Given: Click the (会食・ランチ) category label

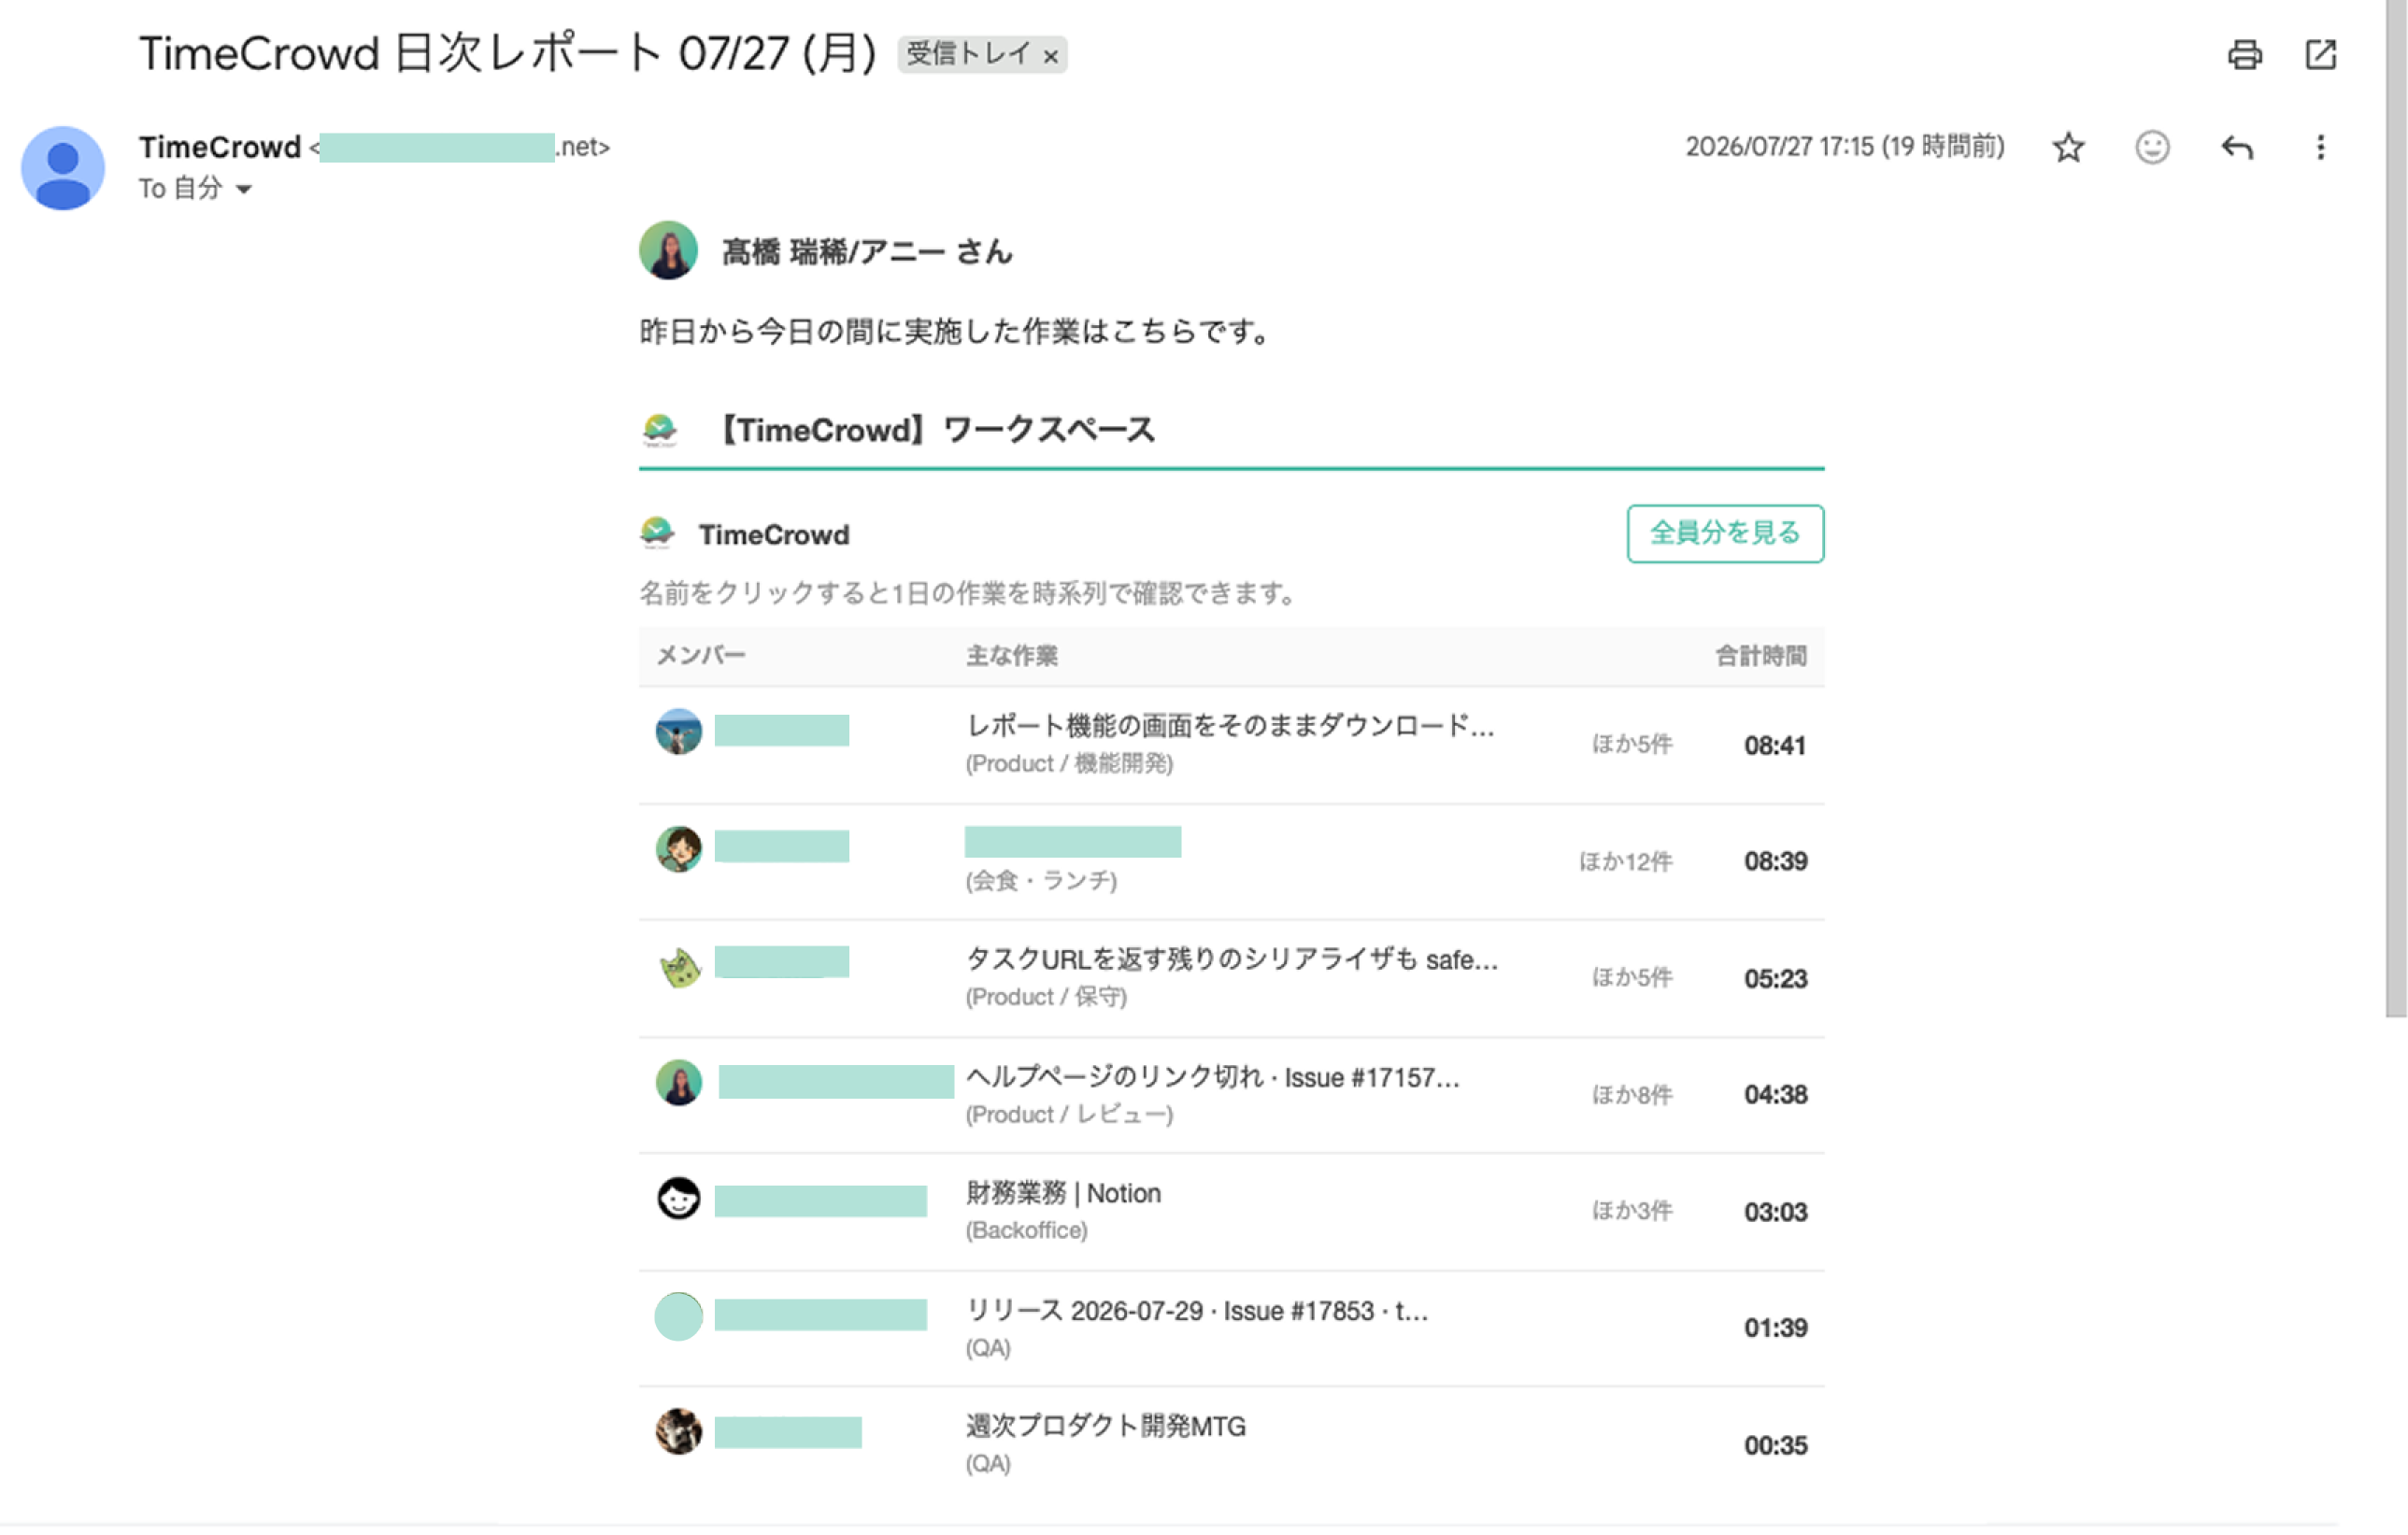Looking at the screenshot, I should [1041, 881].
